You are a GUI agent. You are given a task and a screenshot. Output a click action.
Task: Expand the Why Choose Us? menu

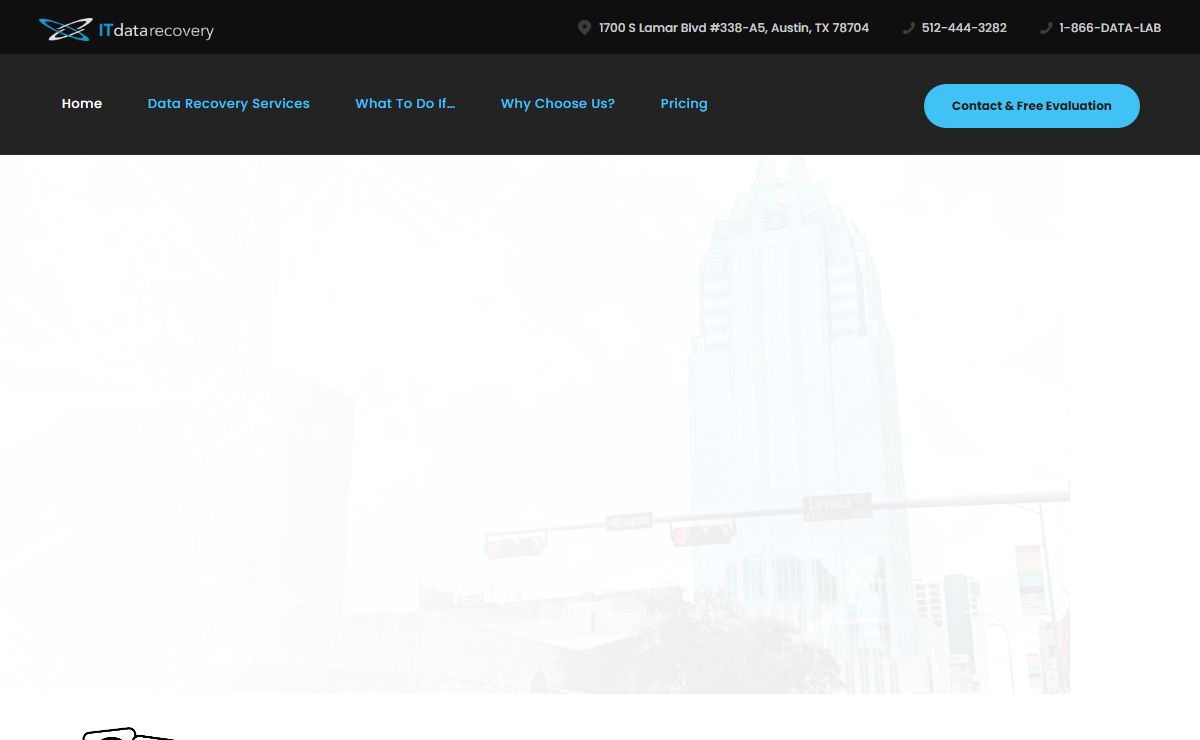[557, 104]
